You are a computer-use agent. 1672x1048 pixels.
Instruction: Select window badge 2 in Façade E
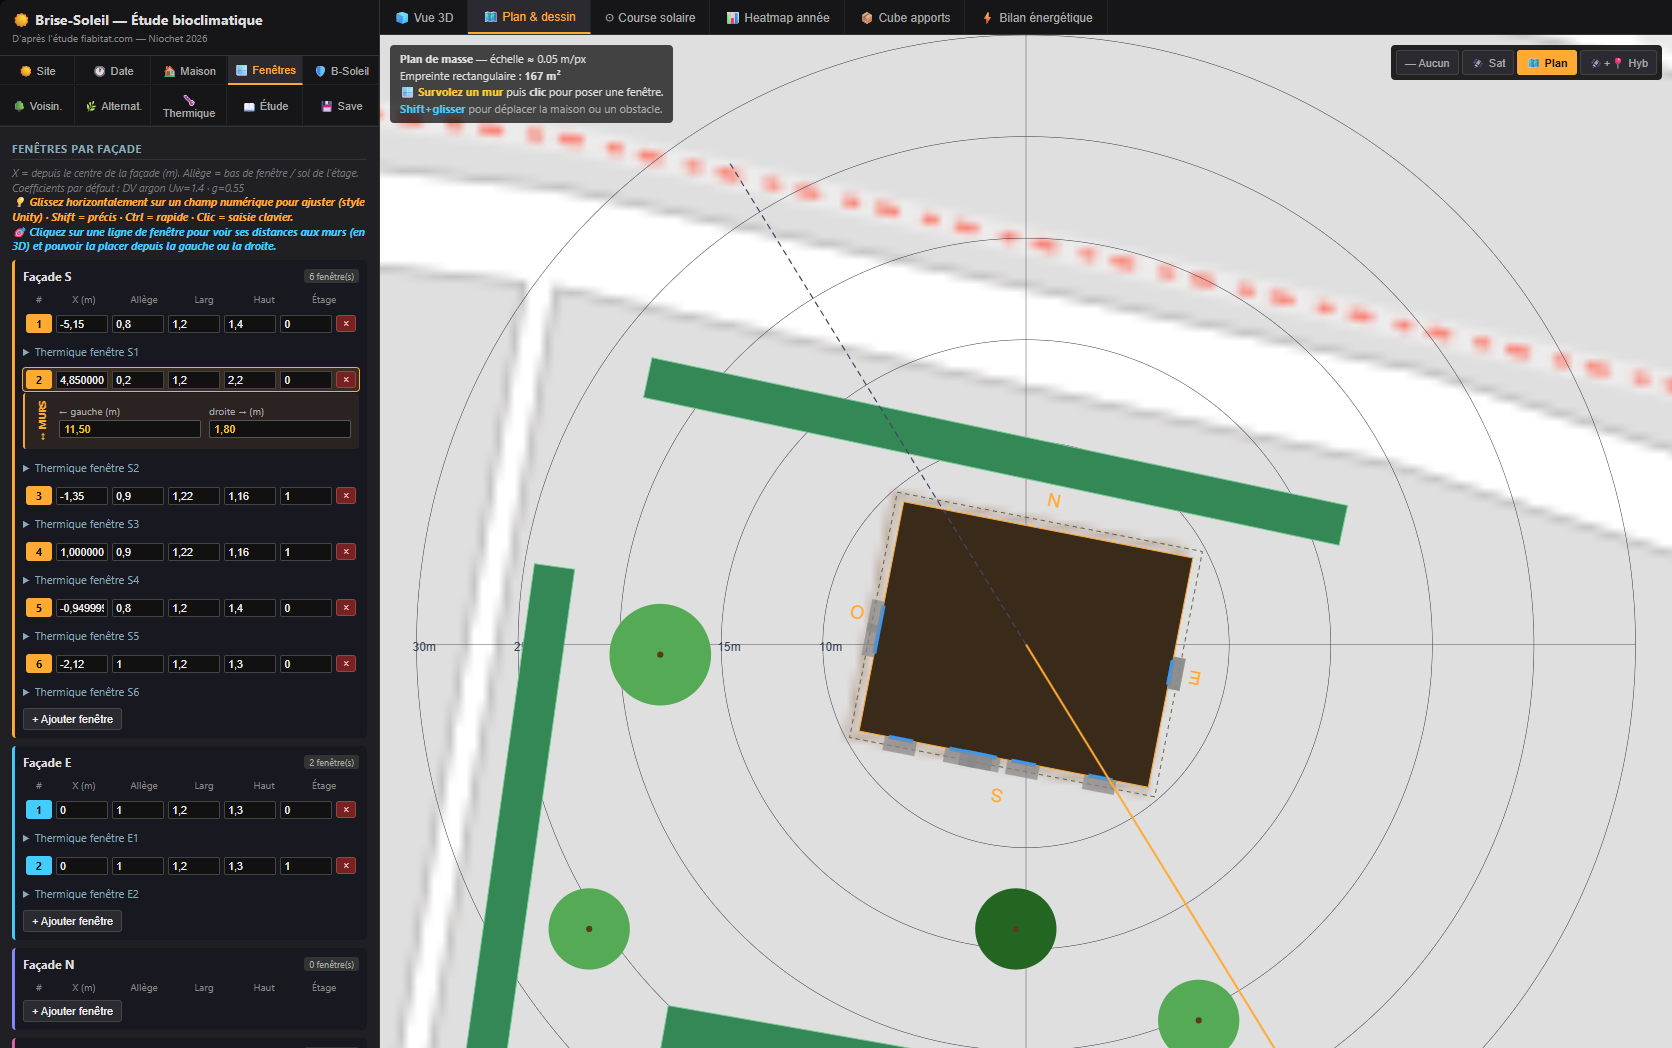tap(39, 866)
